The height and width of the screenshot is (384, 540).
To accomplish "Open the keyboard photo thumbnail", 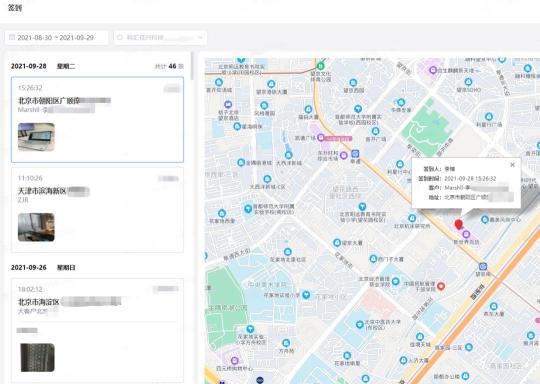I will (38, 357).
